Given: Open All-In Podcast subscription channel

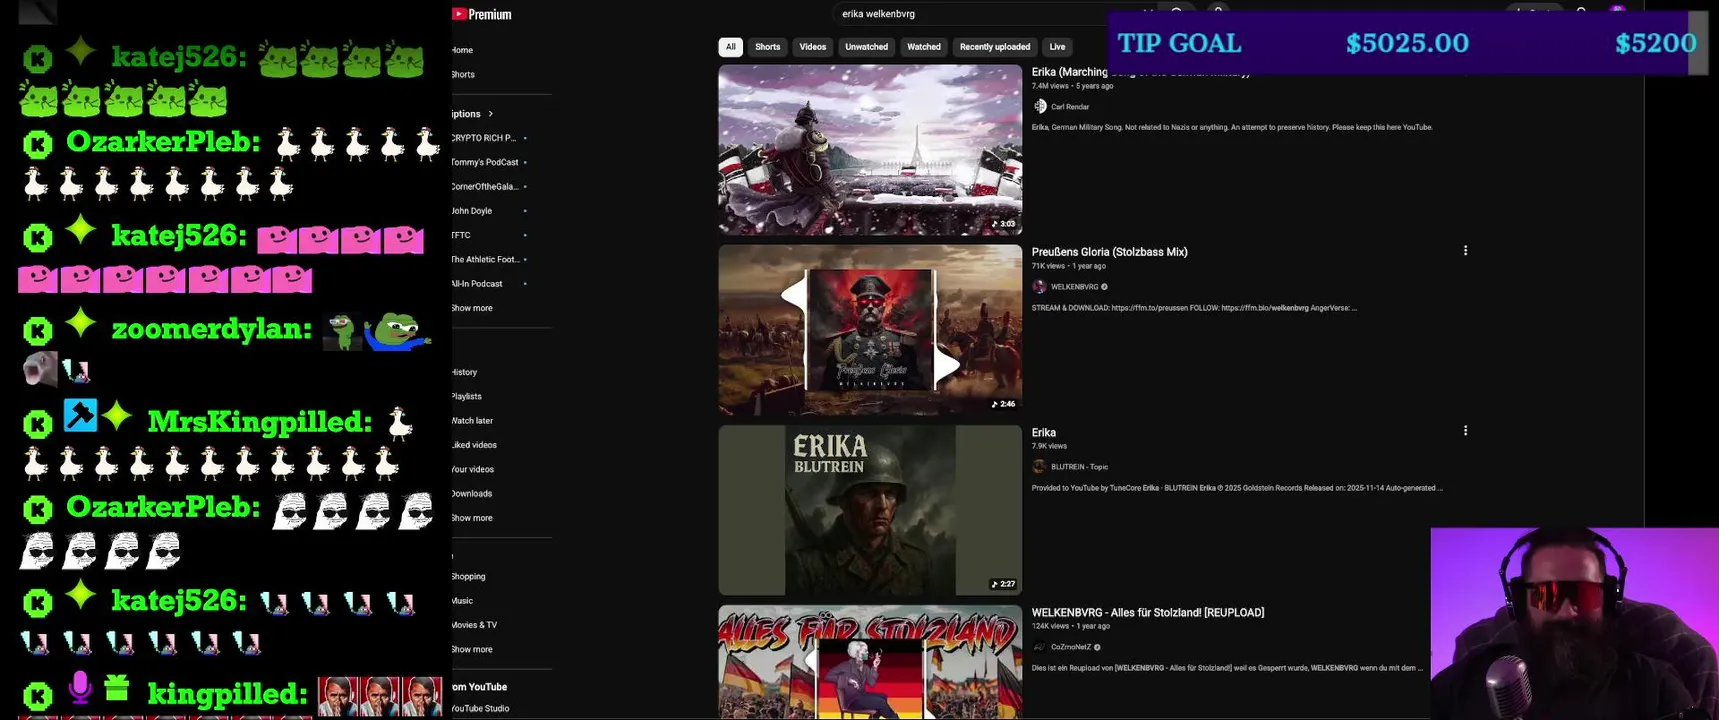Looking at the screenshot, I should [x=477, y=284].
